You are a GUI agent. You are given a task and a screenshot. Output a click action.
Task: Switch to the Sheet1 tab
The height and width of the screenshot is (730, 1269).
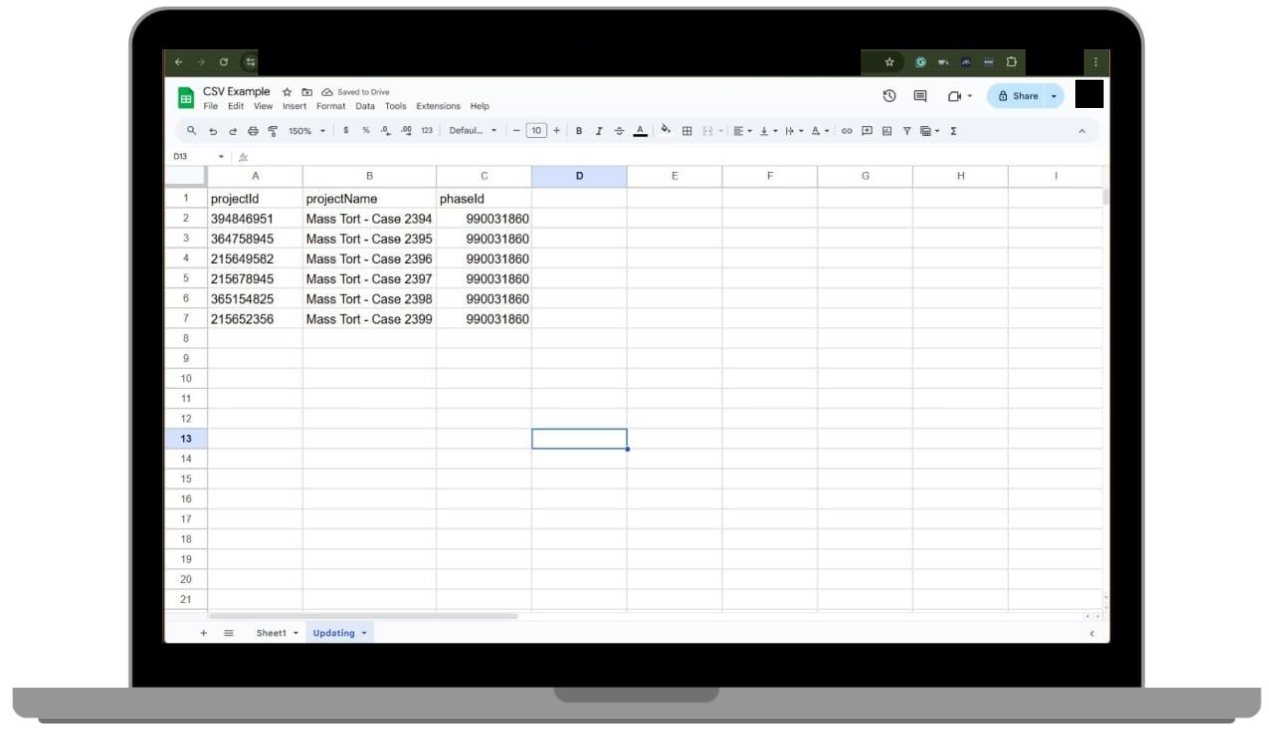[272, 633]
